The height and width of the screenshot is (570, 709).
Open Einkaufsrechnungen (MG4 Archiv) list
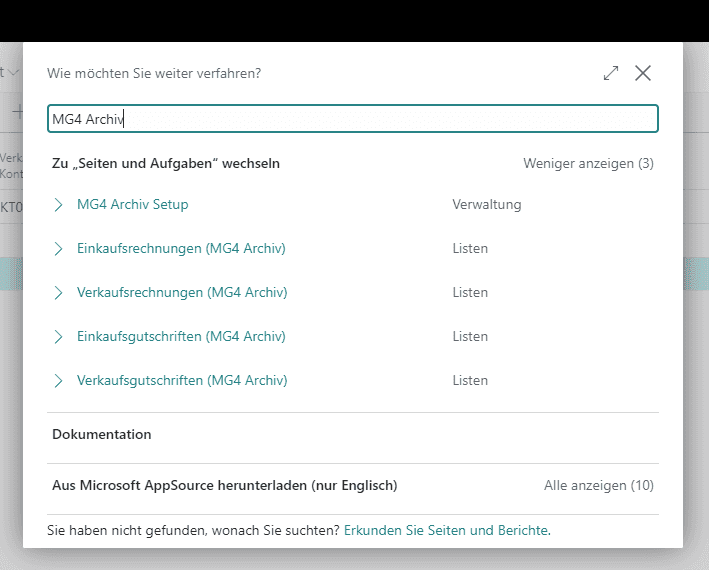pyautogui.click(x=181, y=249)
